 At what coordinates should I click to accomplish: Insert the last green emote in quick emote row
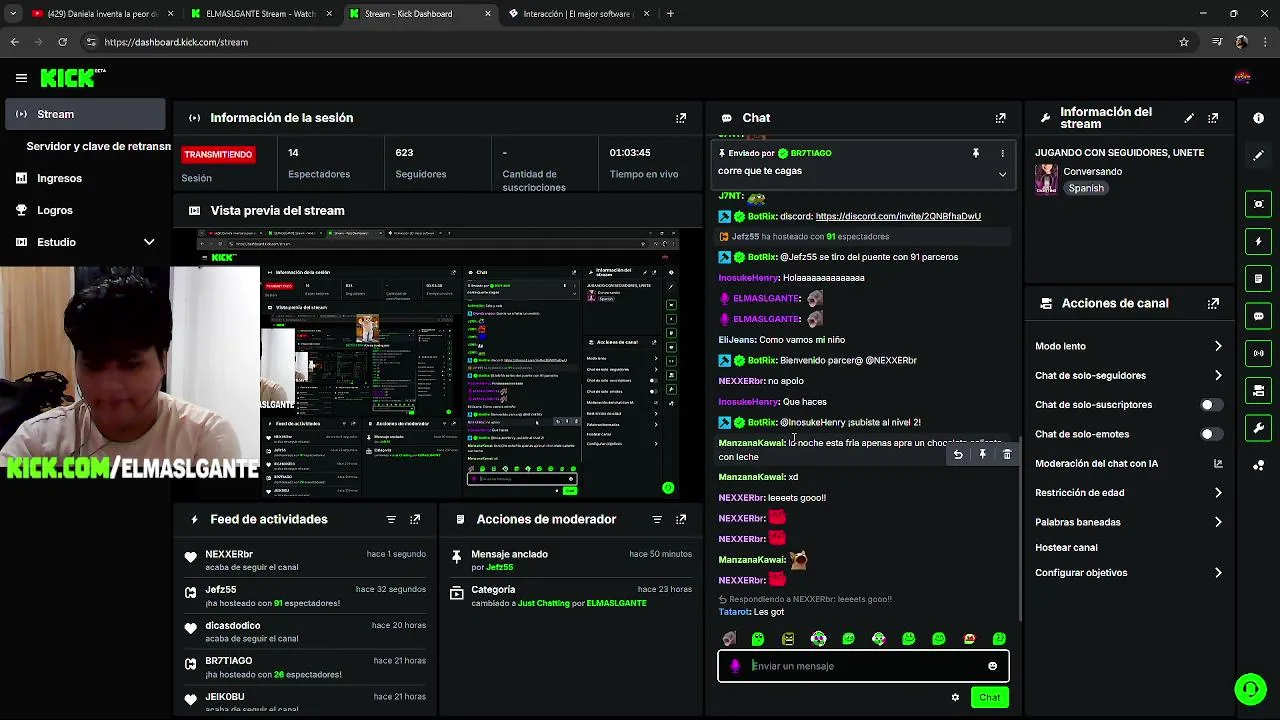click(999, 639)
